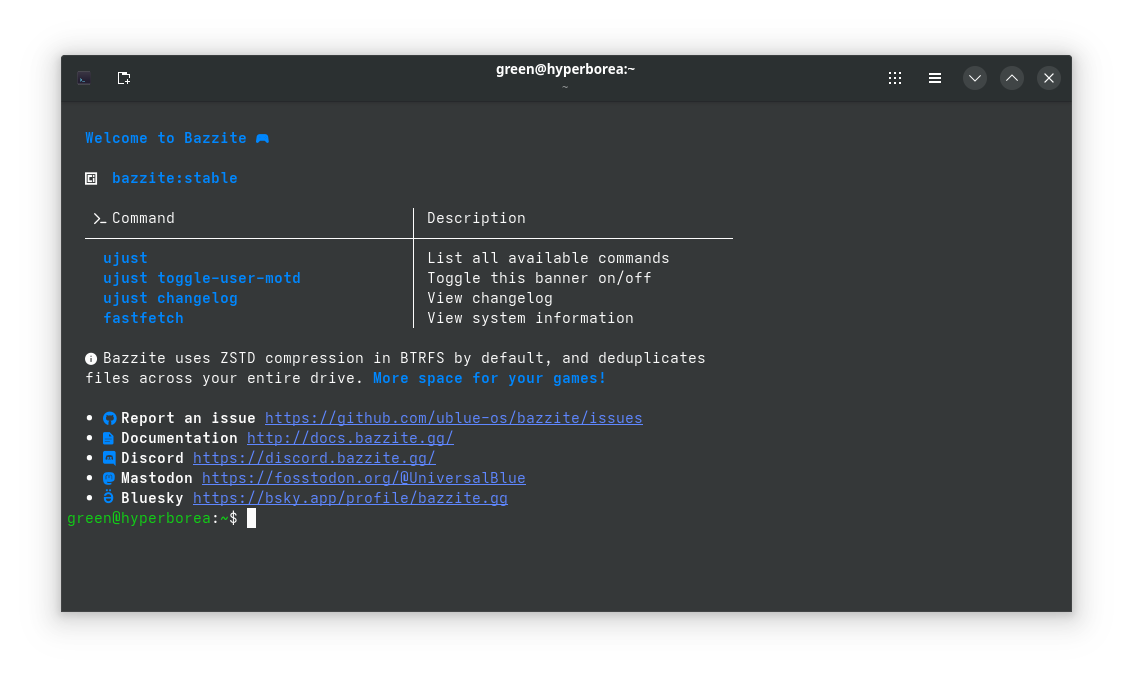Click 'More space for your games!' text

[490, 379]
